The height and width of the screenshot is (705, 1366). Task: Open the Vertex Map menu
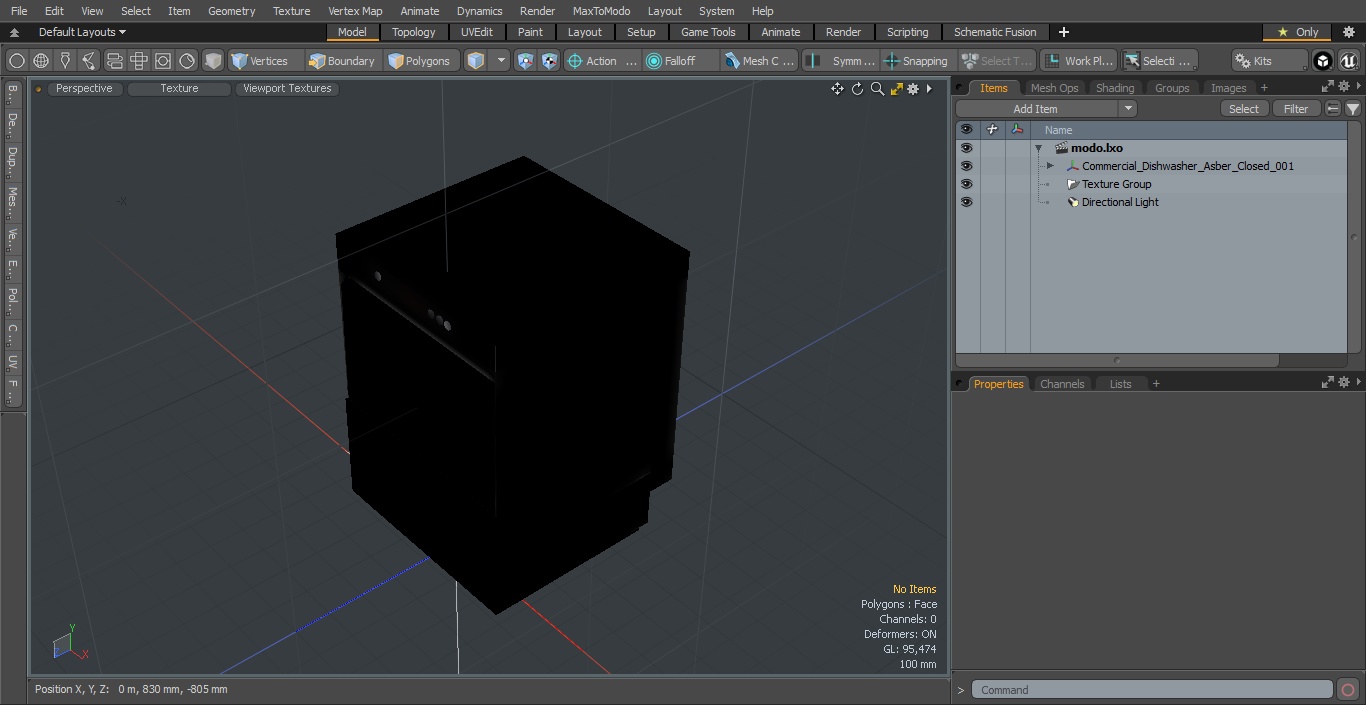(355, 11)
